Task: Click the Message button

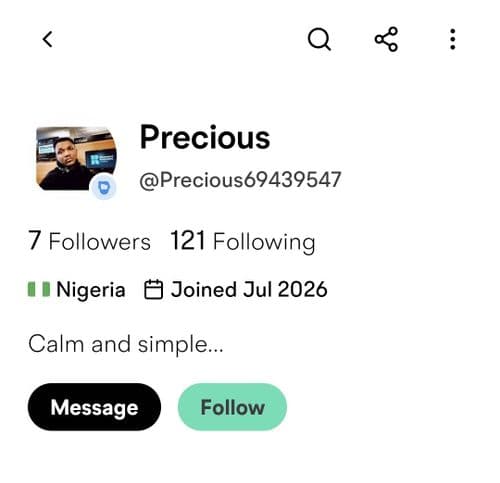Action: (x=94, y=407)
